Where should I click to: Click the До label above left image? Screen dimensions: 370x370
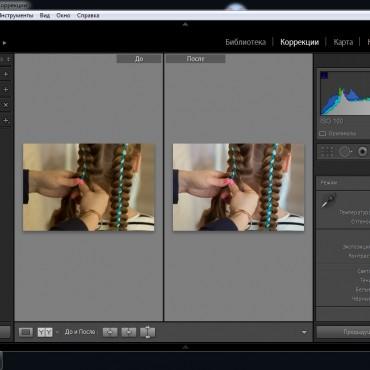tap(139, 59)
